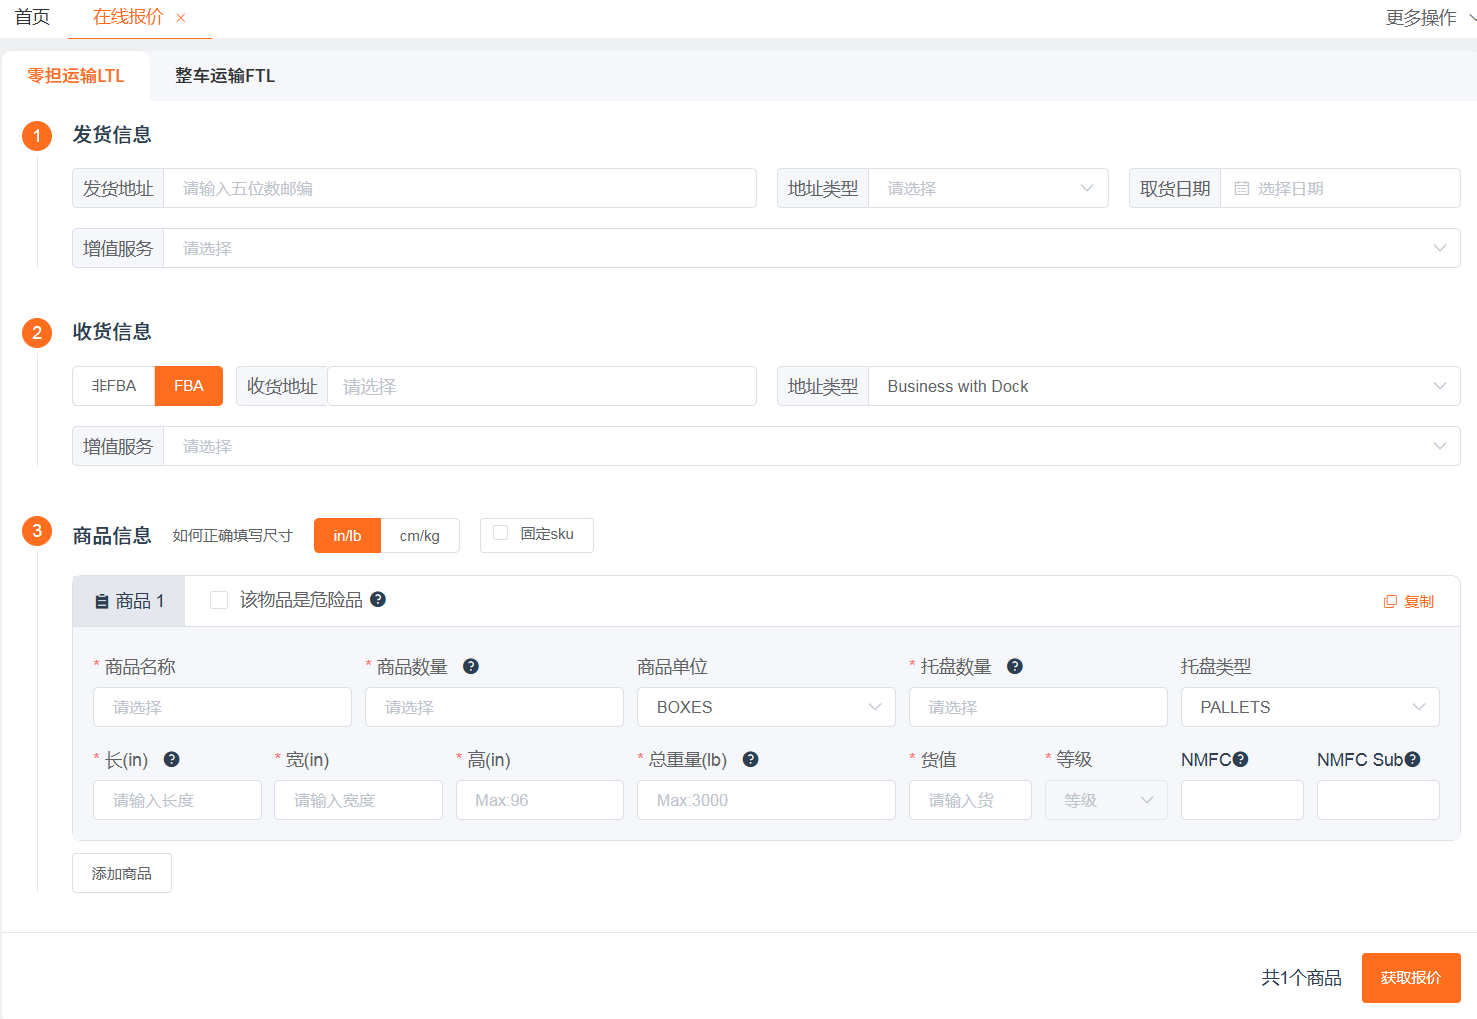Viewport: 1477px width, 1019px height.
Task: Click help icon next to 长(in)
Action: (x=172, y=759)
